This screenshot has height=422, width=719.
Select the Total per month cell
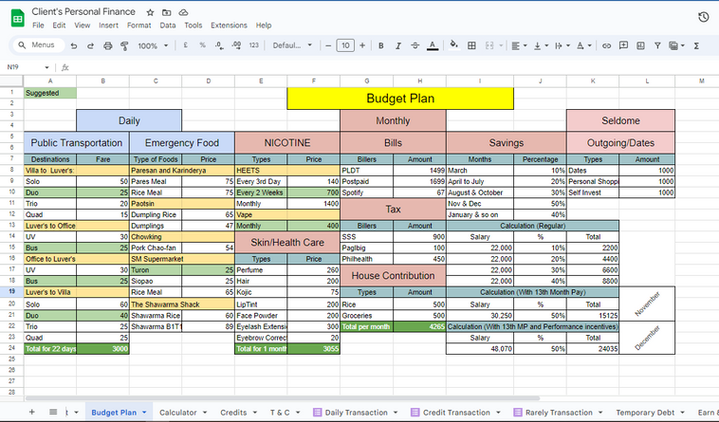tap(366, 327)
